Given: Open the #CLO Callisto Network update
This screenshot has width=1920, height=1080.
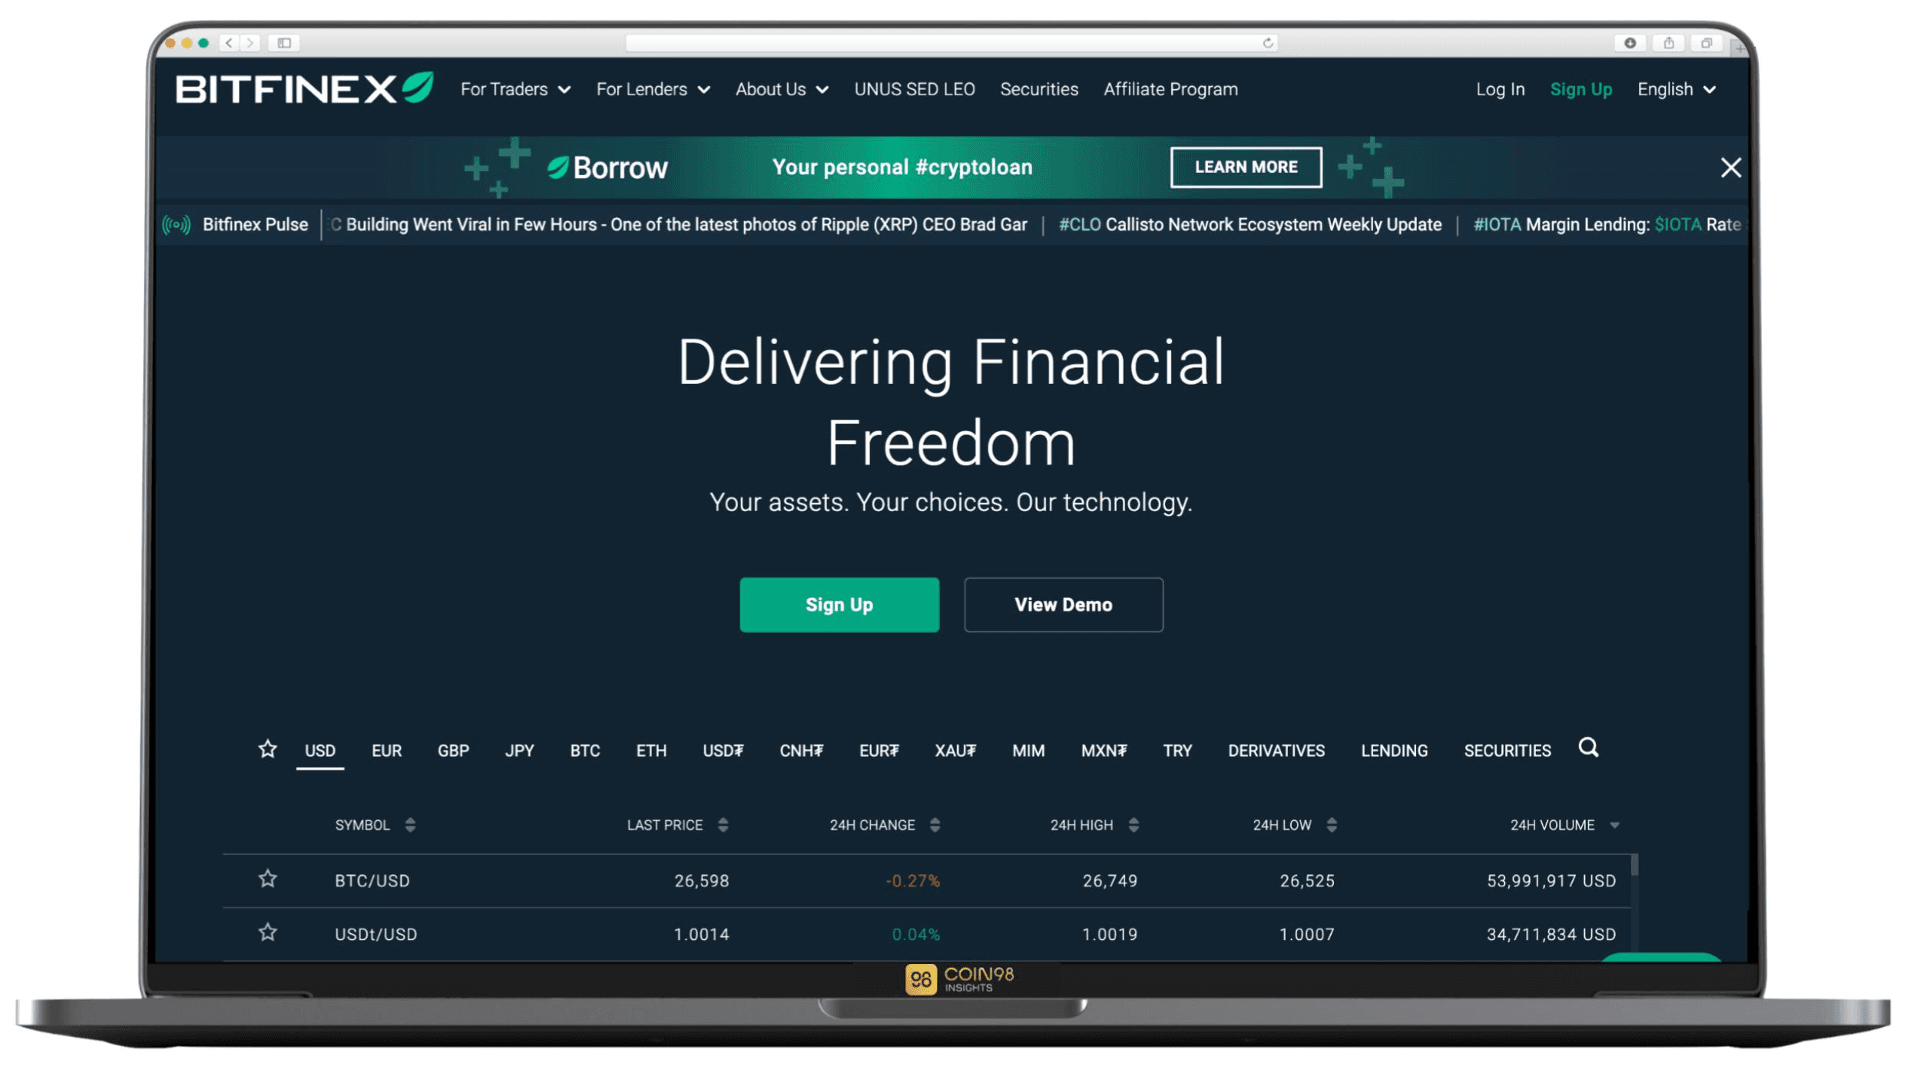Looking at the screenshot, I should coord(1250,225).
